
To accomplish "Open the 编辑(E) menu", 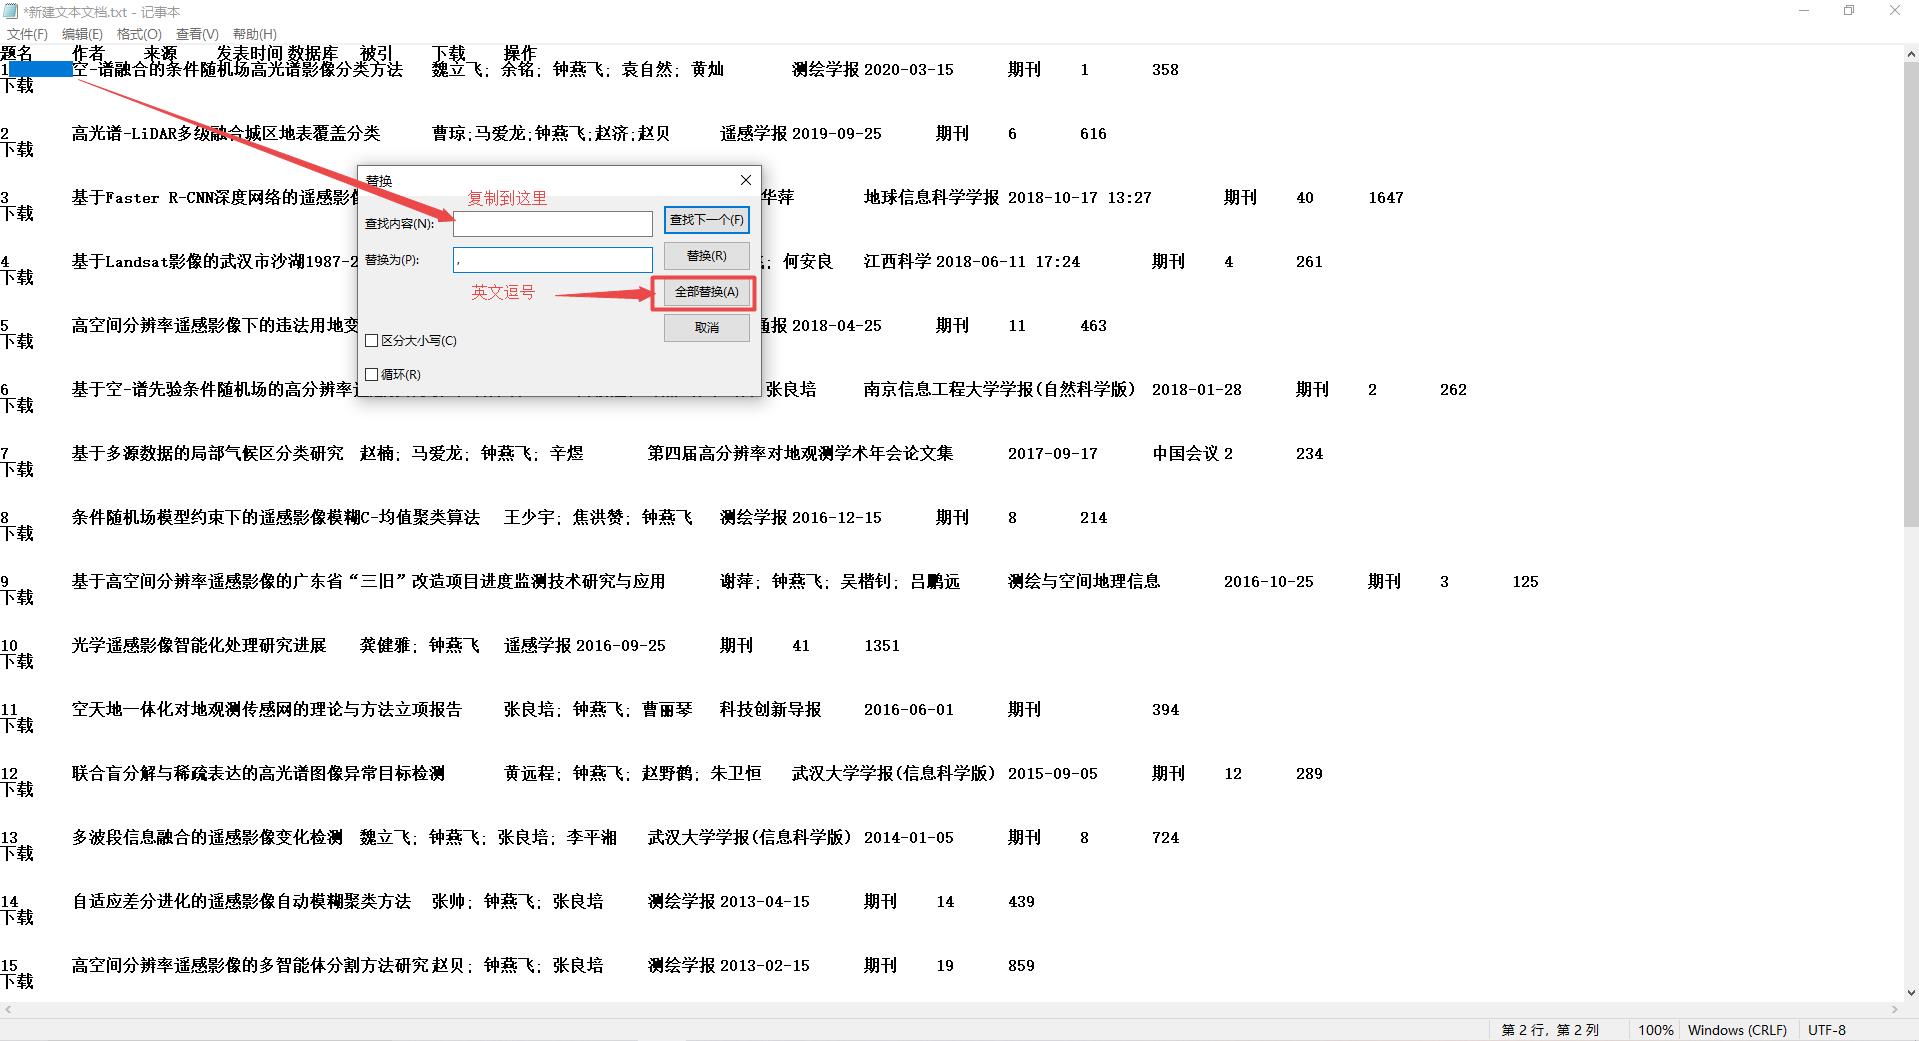I will pyautogui.click(x=82, y=34).
